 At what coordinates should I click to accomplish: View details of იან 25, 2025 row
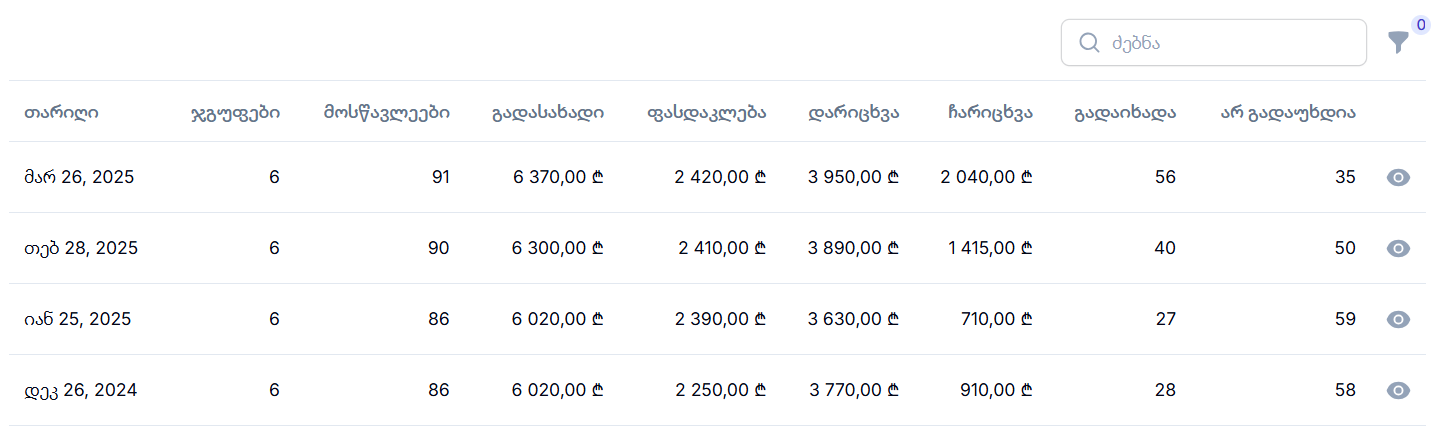point(1399,320)
